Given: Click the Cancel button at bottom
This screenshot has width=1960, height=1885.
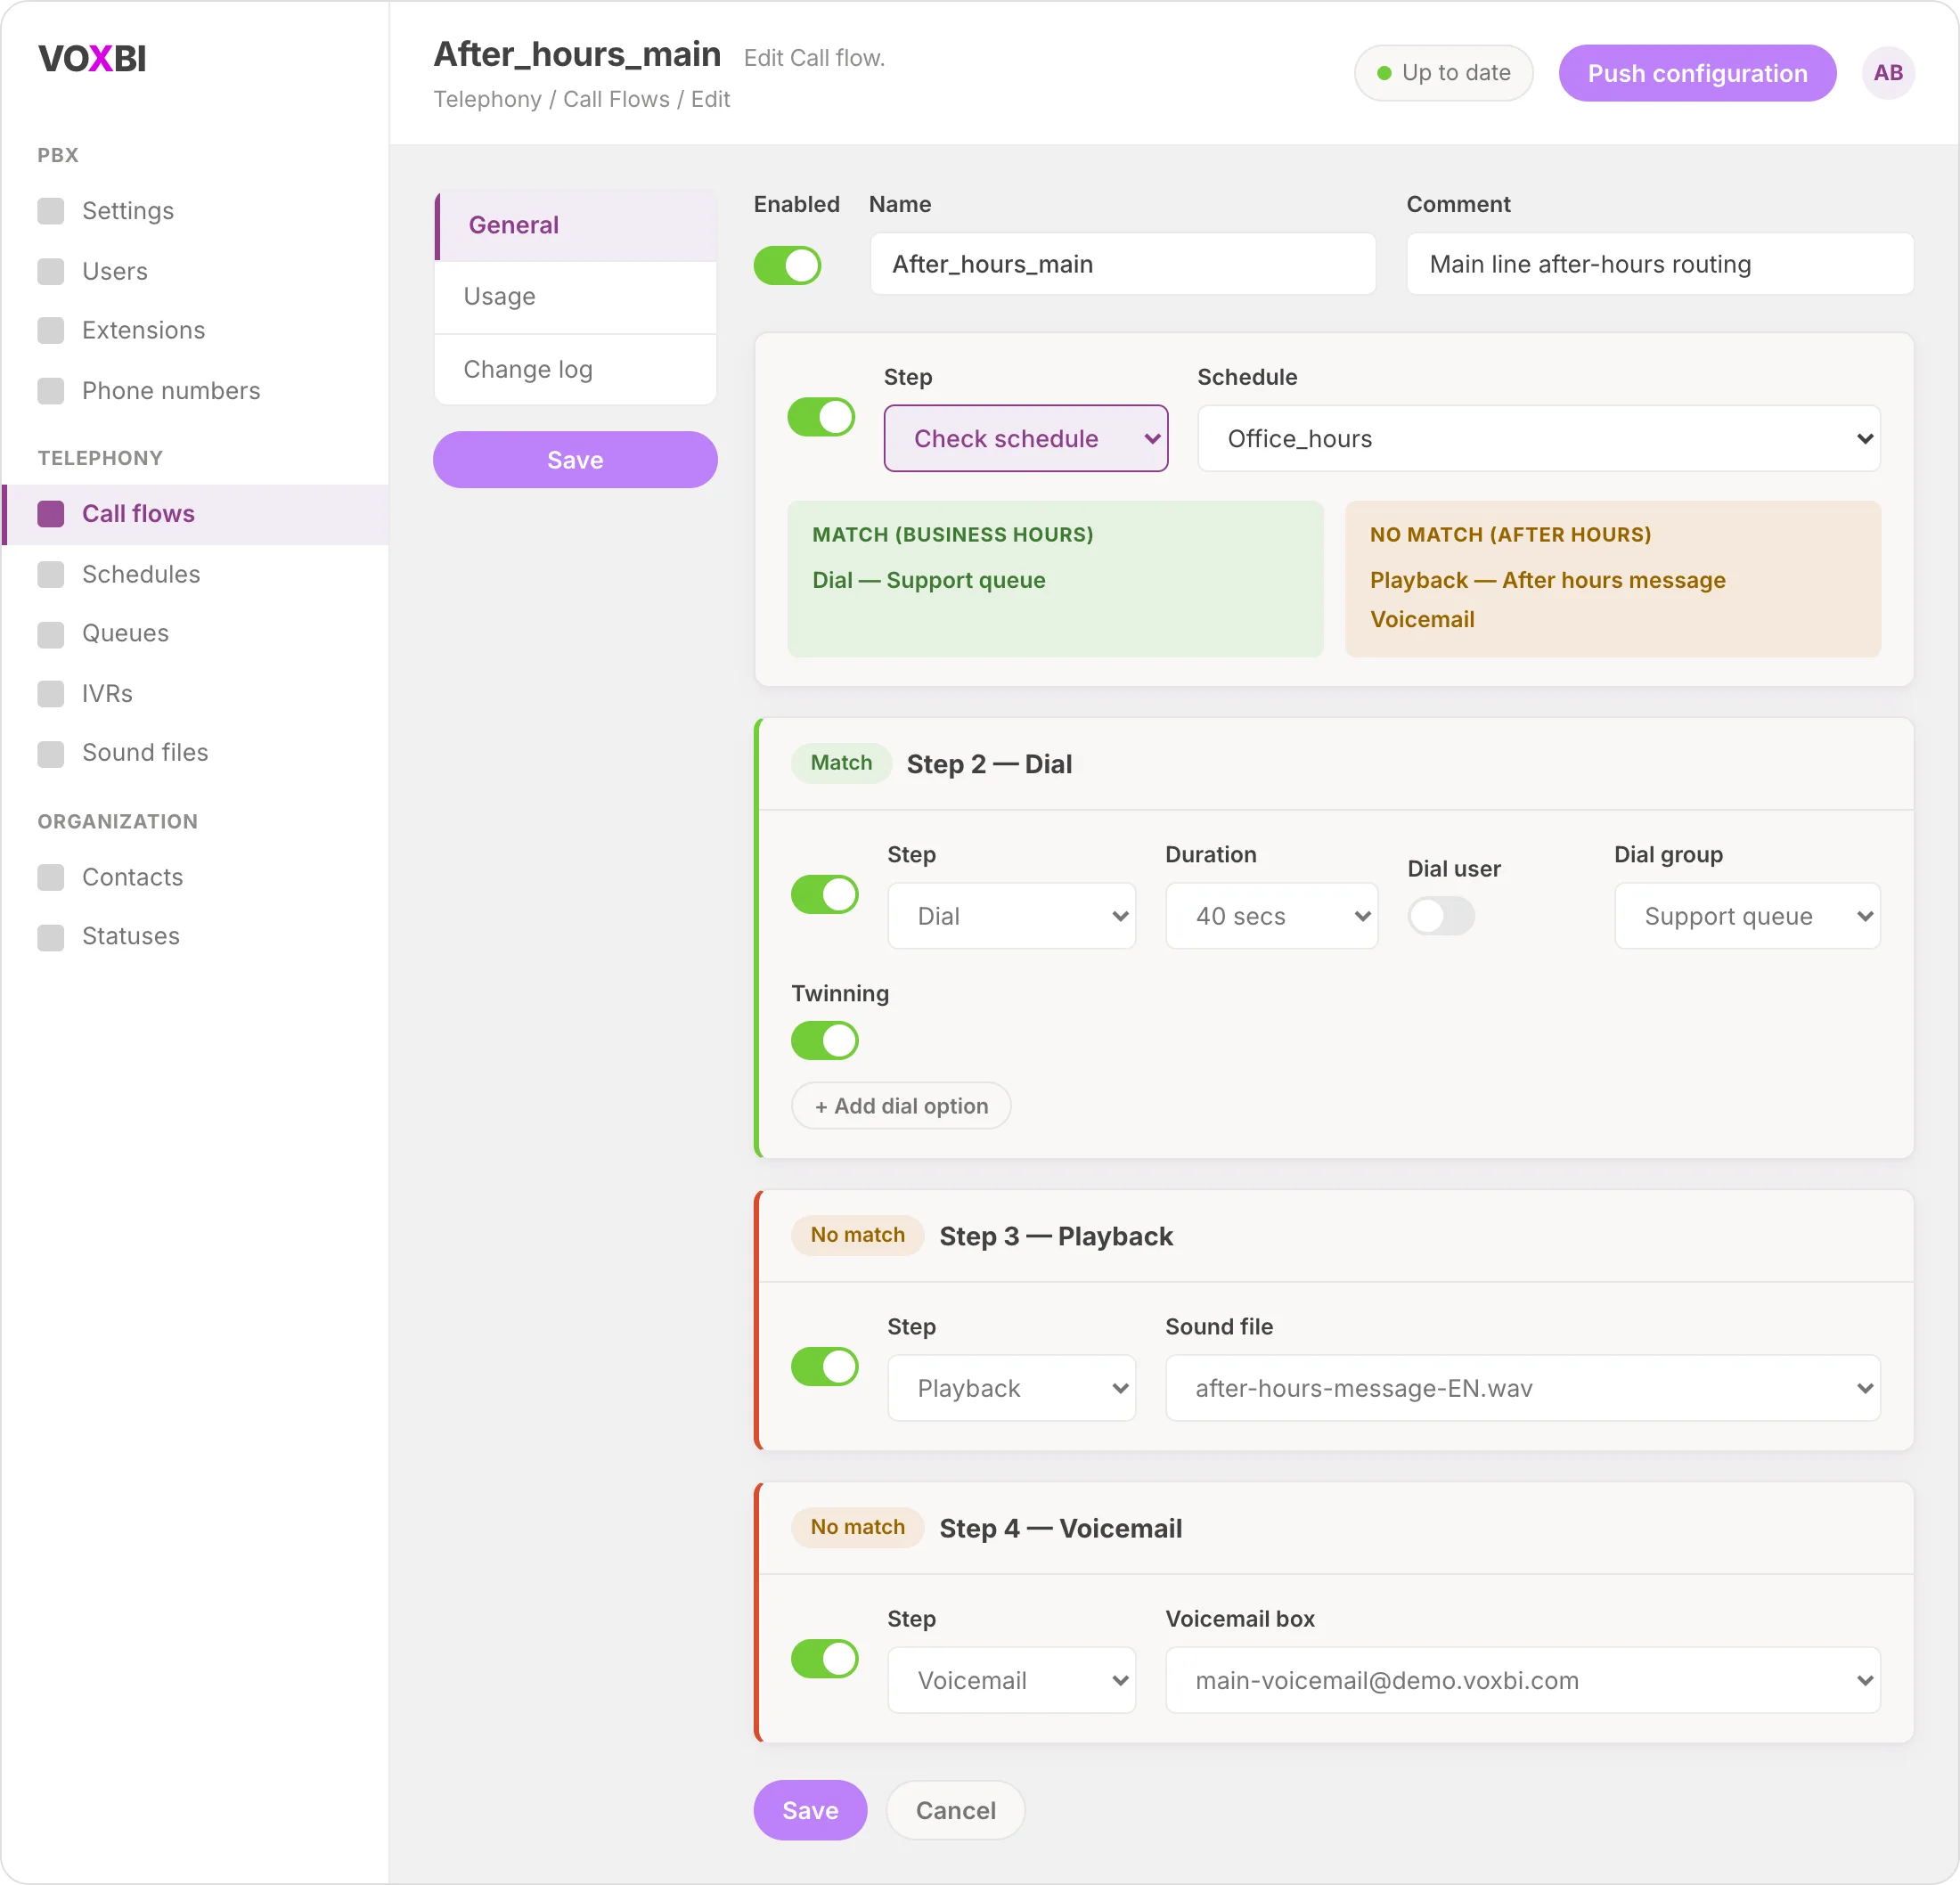Looking at the screenshot, I should click(x=955, y=1810).
